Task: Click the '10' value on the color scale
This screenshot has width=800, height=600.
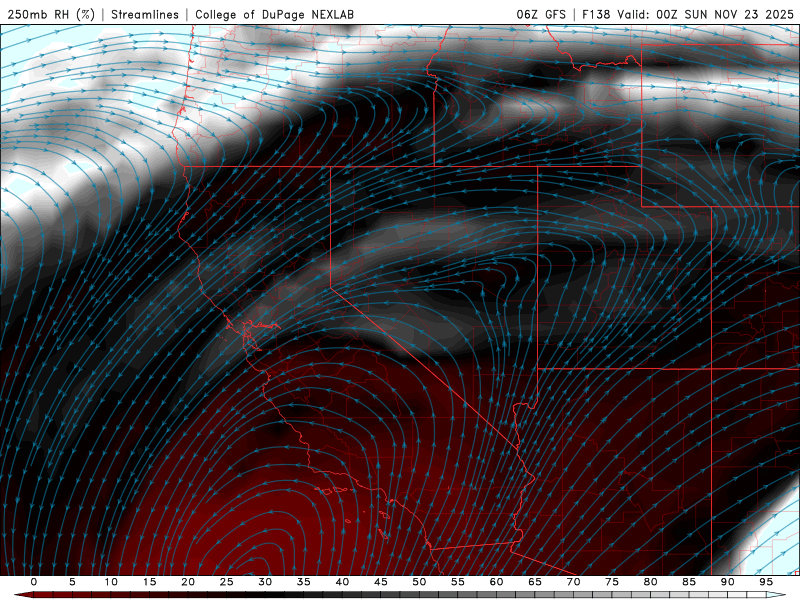Action: pos(111,582)
